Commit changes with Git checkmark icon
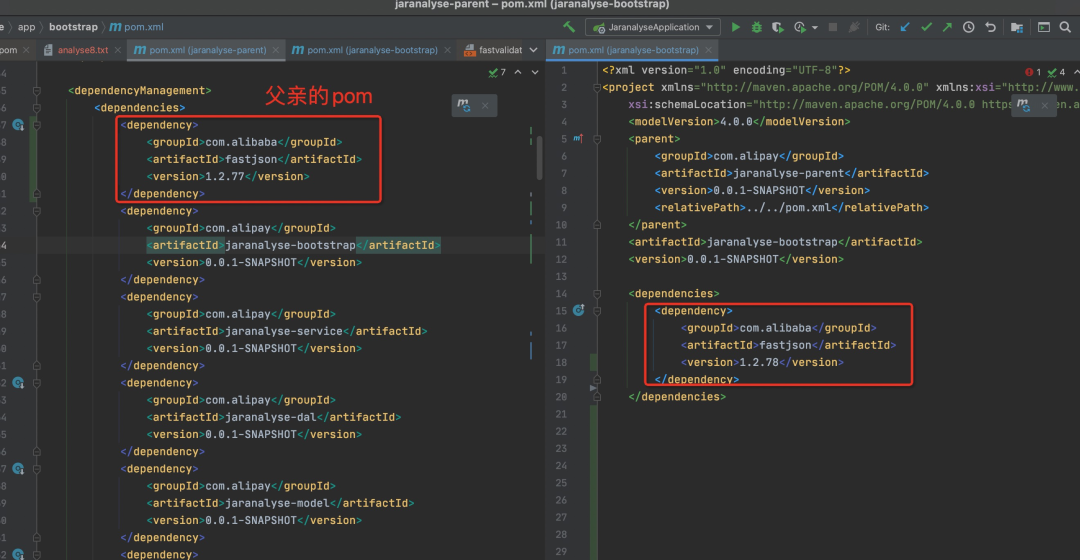This screenshot has height=560, width=1080. pyautogui.click(x=926, y=28)
